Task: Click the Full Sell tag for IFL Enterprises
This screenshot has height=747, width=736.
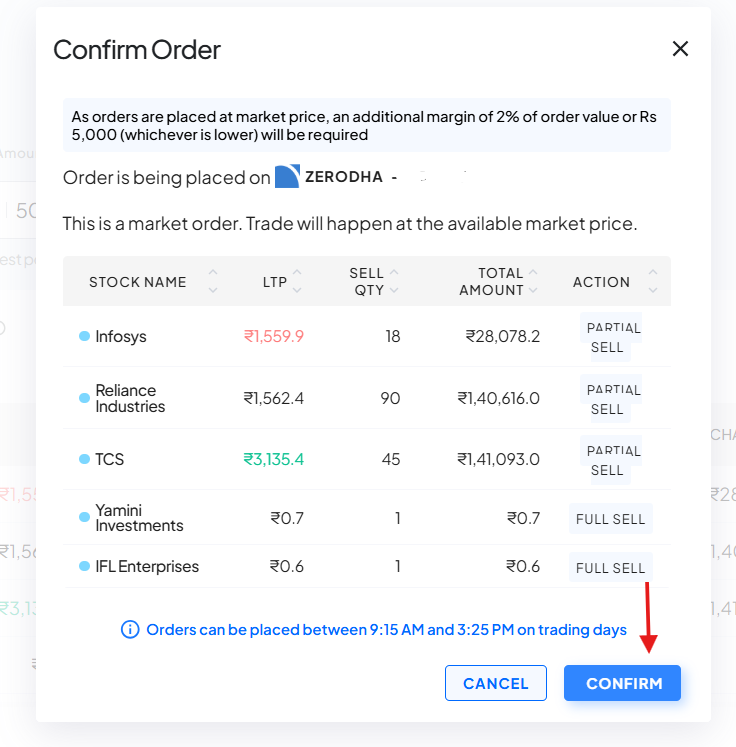Action: coord(610,568)
